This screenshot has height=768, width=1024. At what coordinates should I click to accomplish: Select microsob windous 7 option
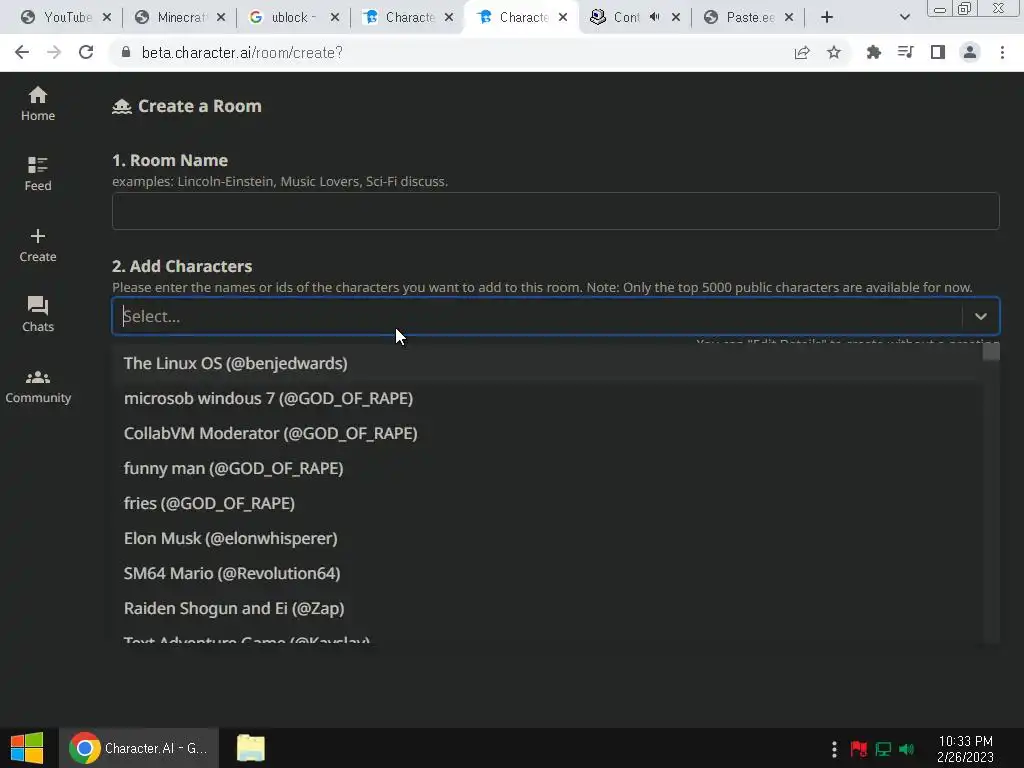pos(547,398)
